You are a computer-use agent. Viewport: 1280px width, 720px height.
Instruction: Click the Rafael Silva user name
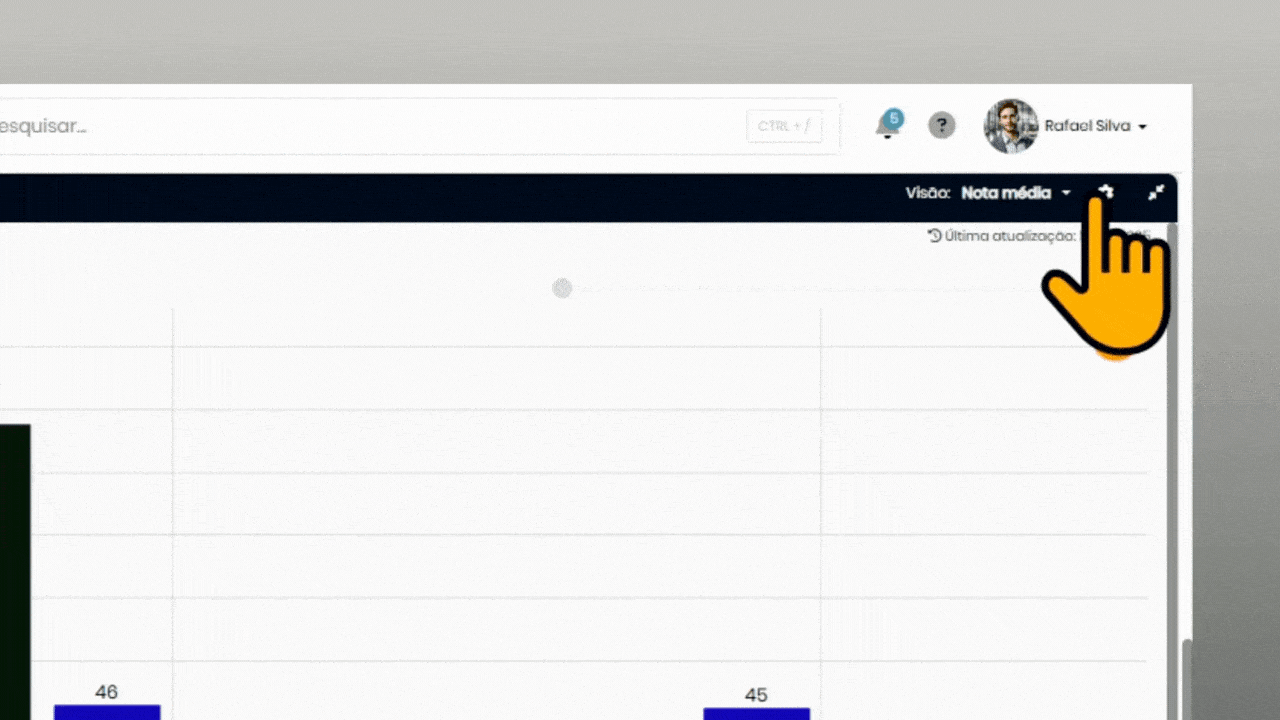pos(1086,126)
